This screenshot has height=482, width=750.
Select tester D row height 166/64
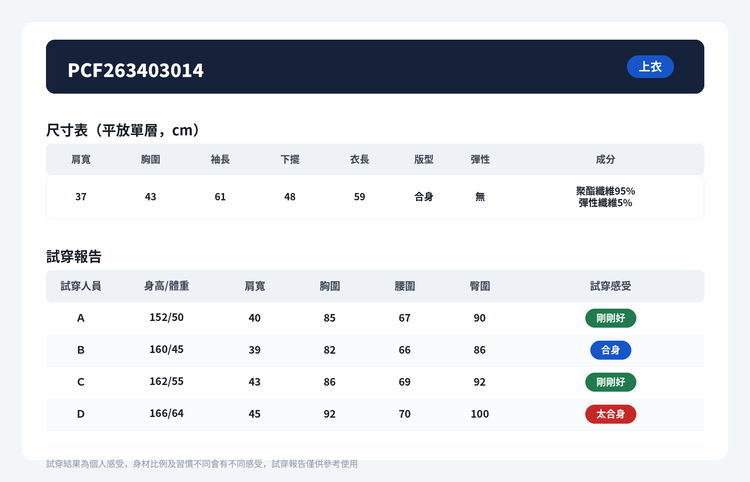click(x=166, y=413)
